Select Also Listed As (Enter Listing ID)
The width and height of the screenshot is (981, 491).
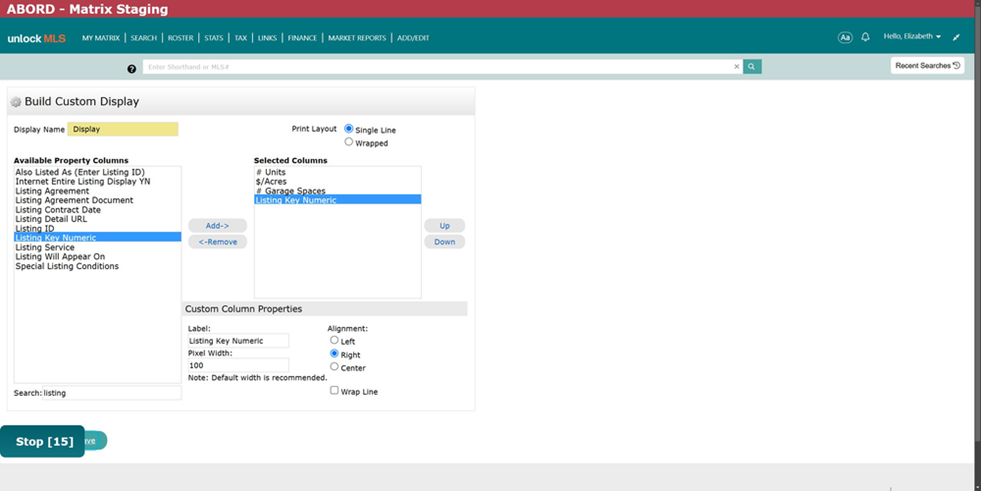[x=98, y=172]
